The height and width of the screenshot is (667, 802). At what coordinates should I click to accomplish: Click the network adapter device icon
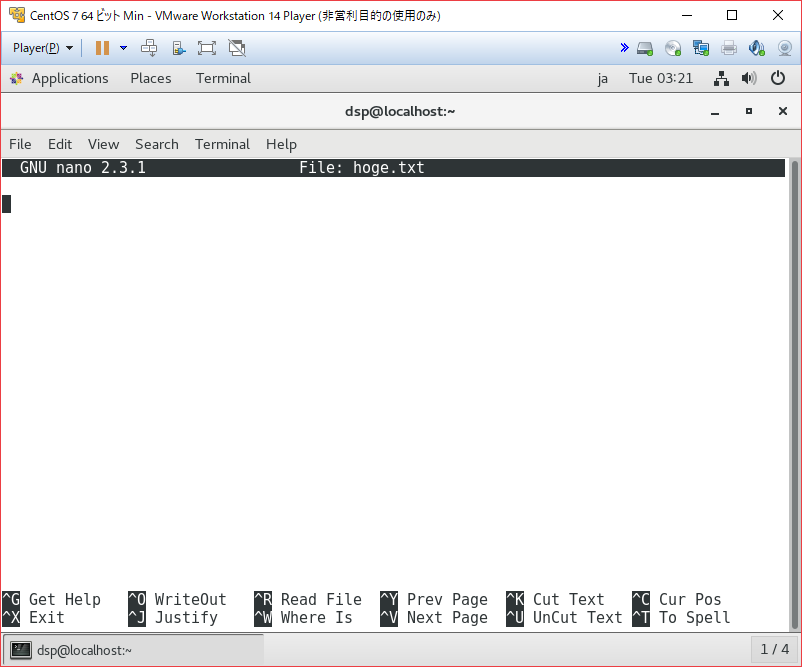click(x=701, y=49)
